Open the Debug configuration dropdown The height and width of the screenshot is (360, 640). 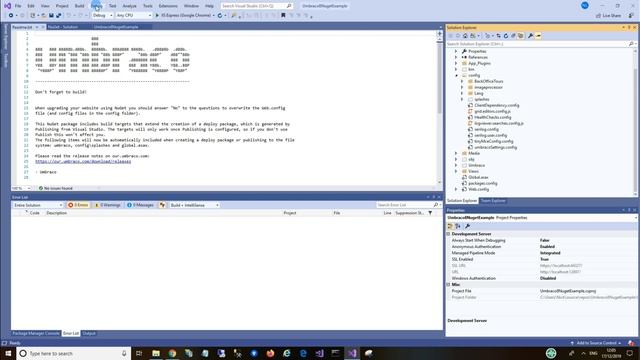(x=102, y=16)
